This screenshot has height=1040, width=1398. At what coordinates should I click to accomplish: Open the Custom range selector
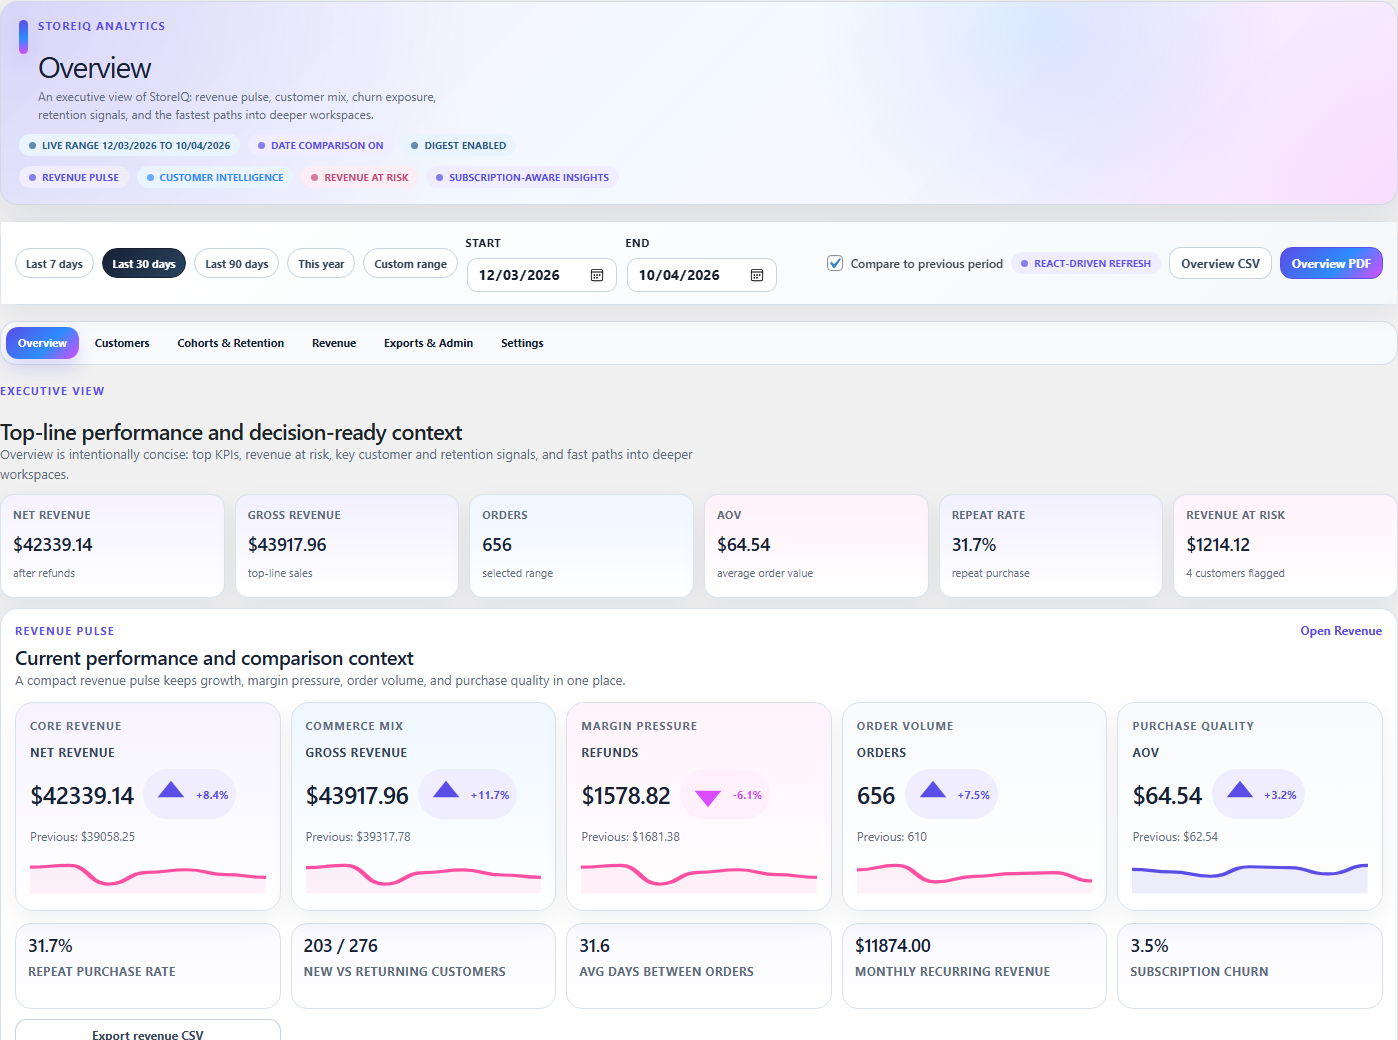410,263
